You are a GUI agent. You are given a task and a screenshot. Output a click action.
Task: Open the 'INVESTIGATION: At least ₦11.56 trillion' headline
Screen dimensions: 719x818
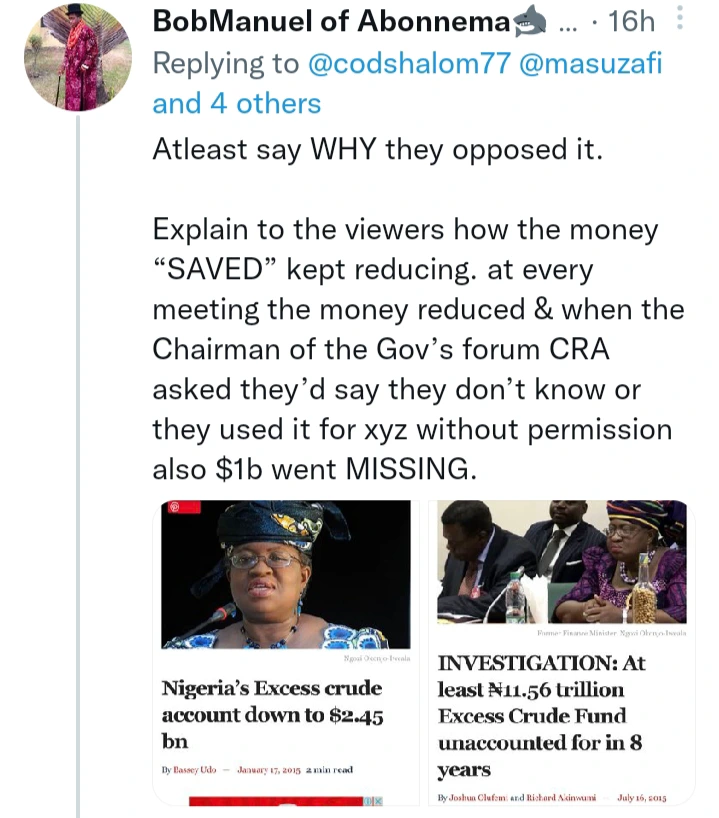point(542,715)
